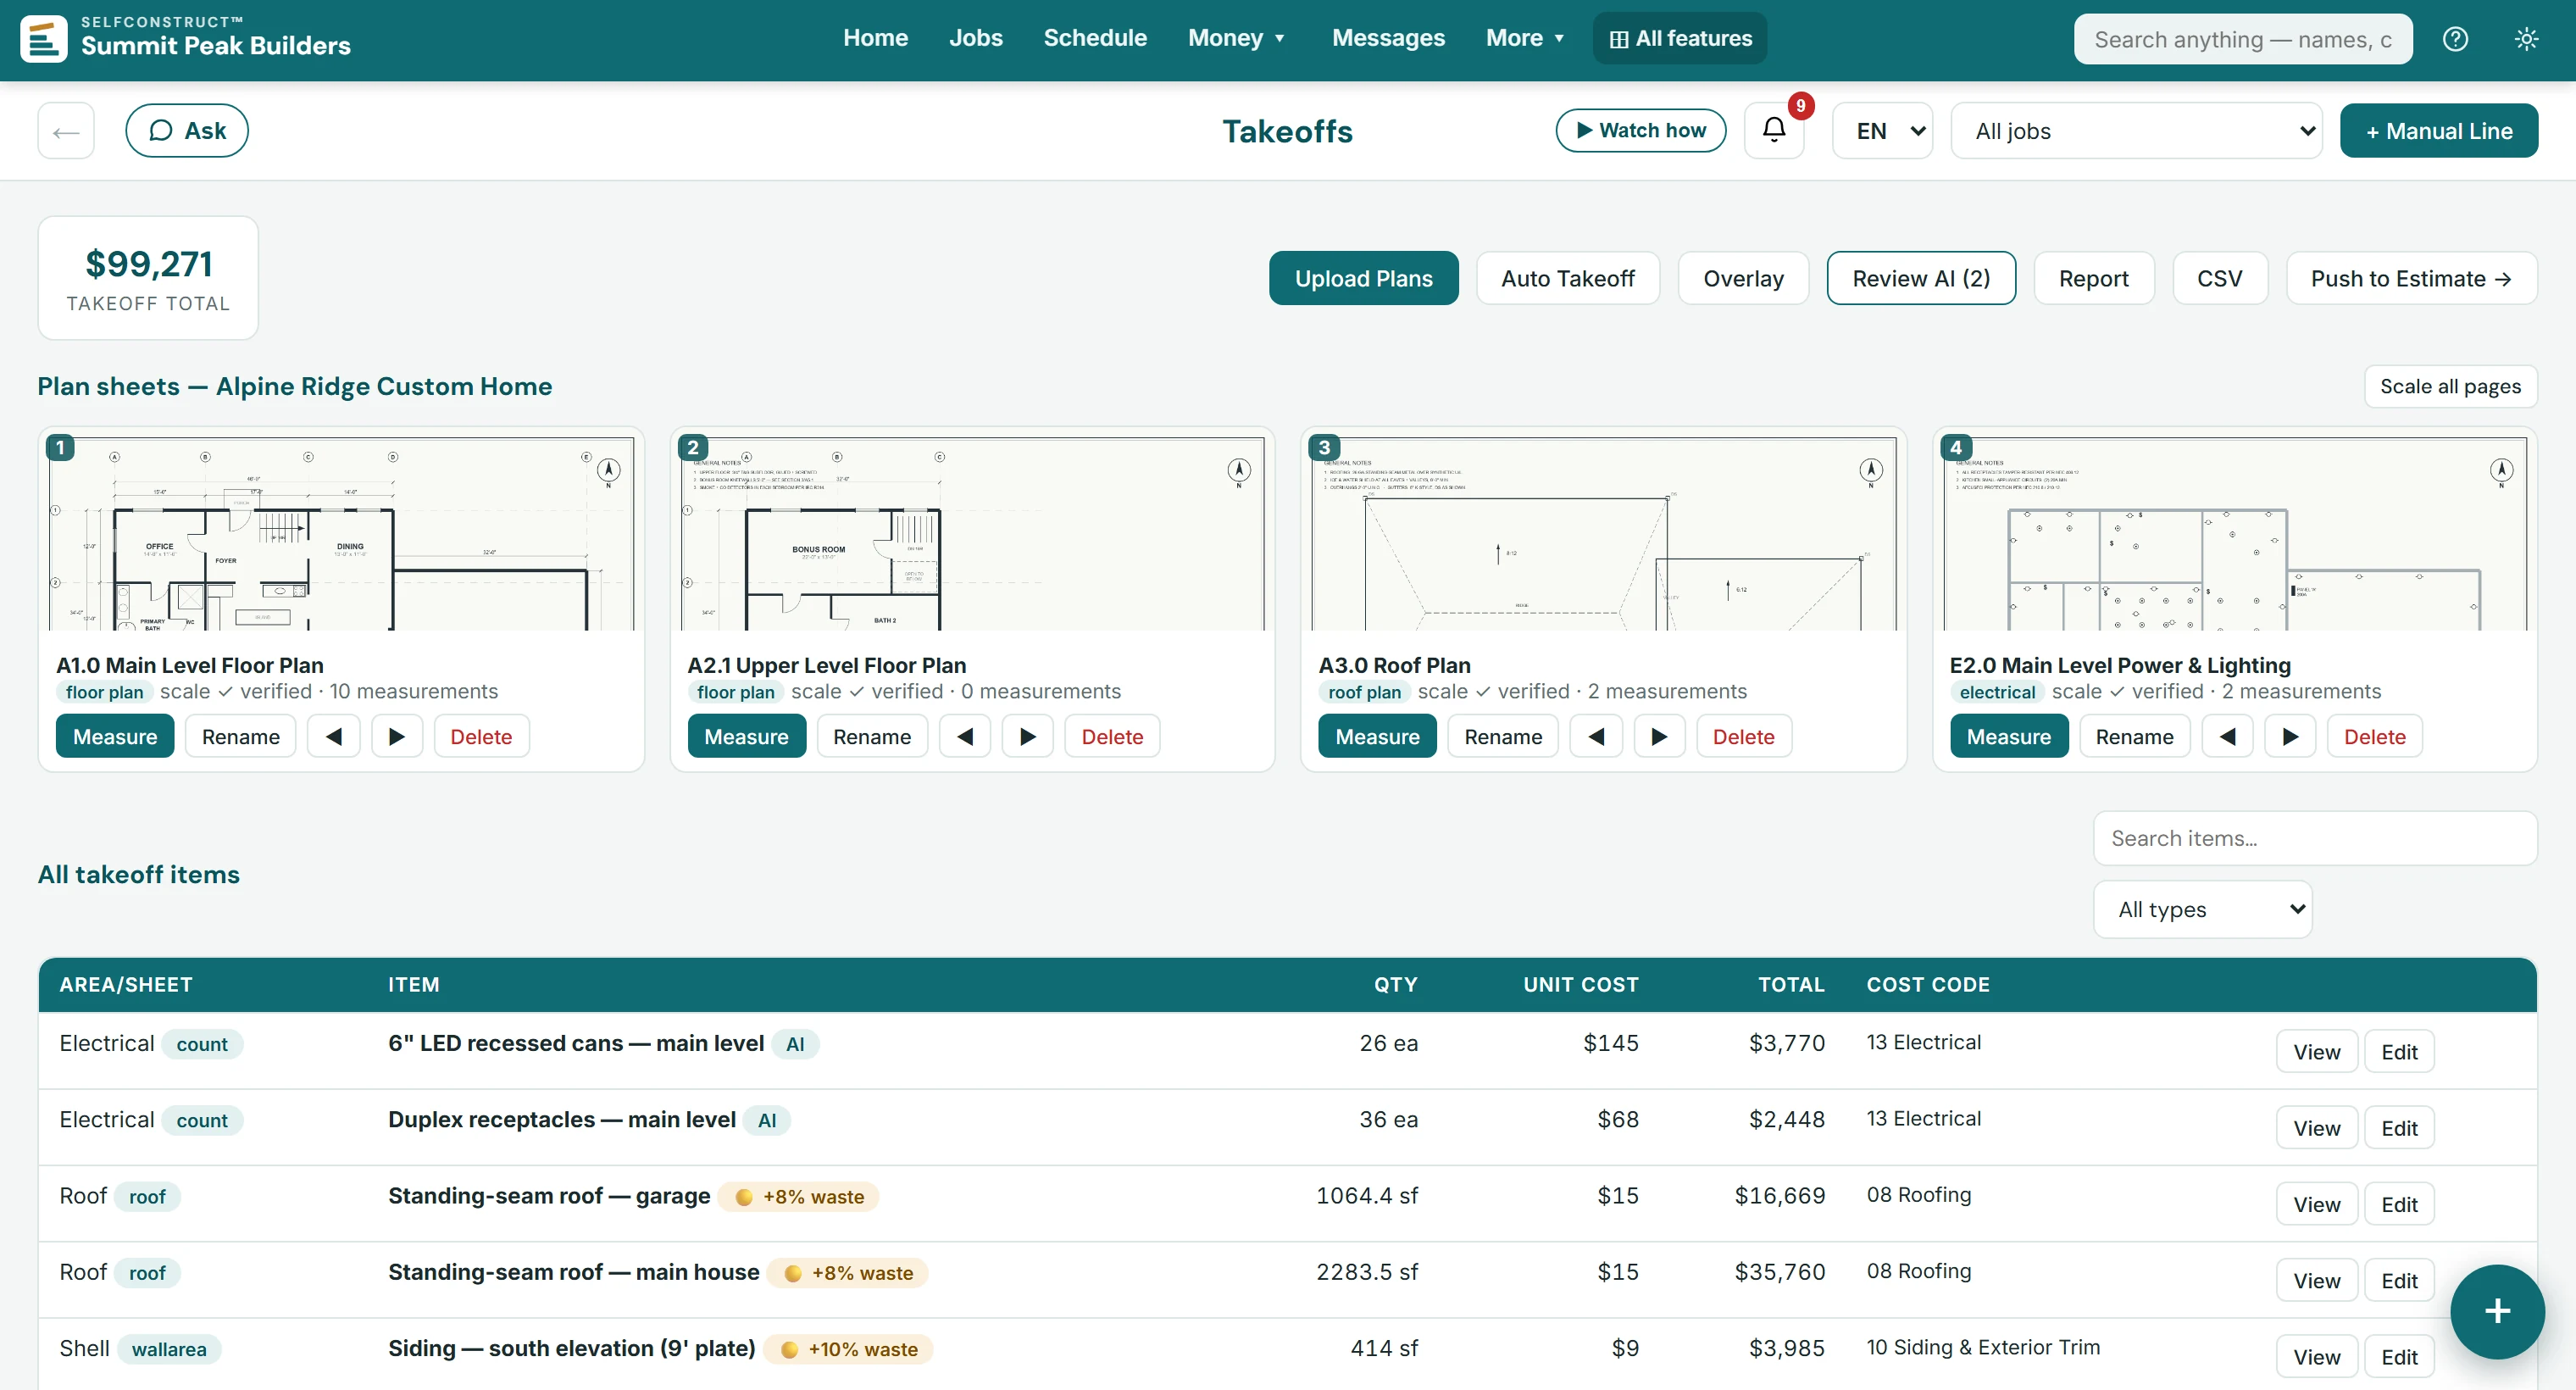Move A3.0 Roof Plan sheet left

[x=1596, y=737]
